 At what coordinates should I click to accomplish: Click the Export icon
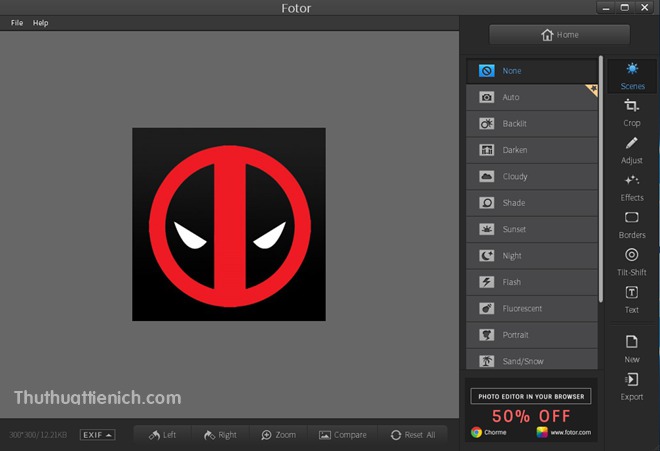[x=632, y=386]
